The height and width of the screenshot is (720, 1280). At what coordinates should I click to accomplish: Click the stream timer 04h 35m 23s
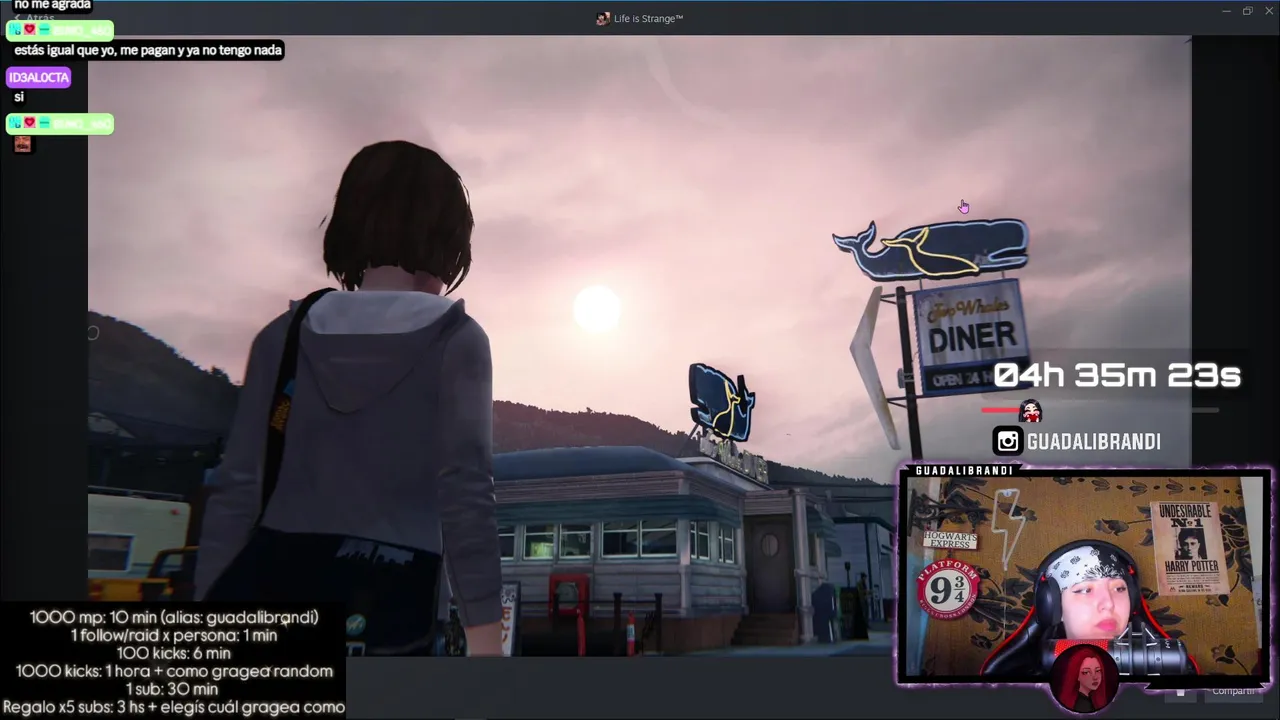click(1116, 375)
